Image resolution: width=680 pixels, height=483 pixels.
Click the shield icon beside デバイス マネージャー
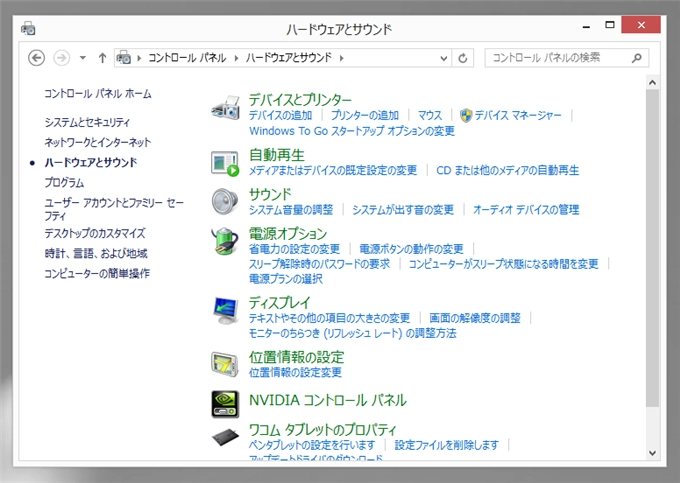pyautogui.click(x=466, y=115)
